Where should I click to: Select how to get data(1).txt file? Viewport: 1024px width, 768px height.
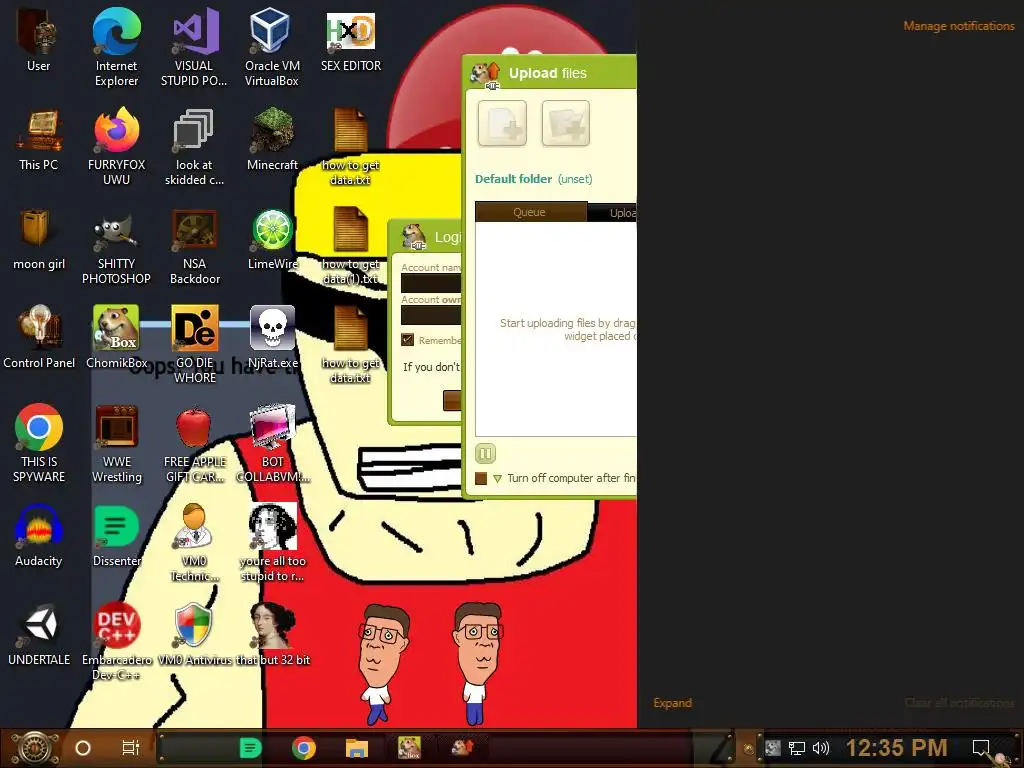[351, 246]
